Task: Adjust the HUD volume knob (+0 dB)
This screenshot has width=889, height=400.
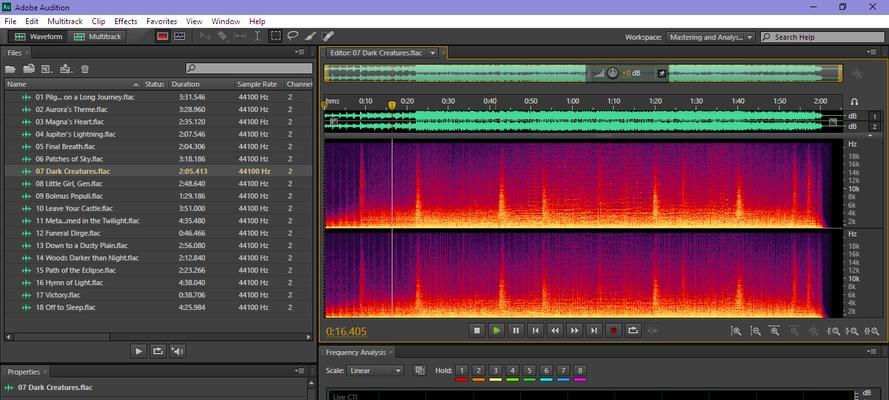Action: (612, 74)
